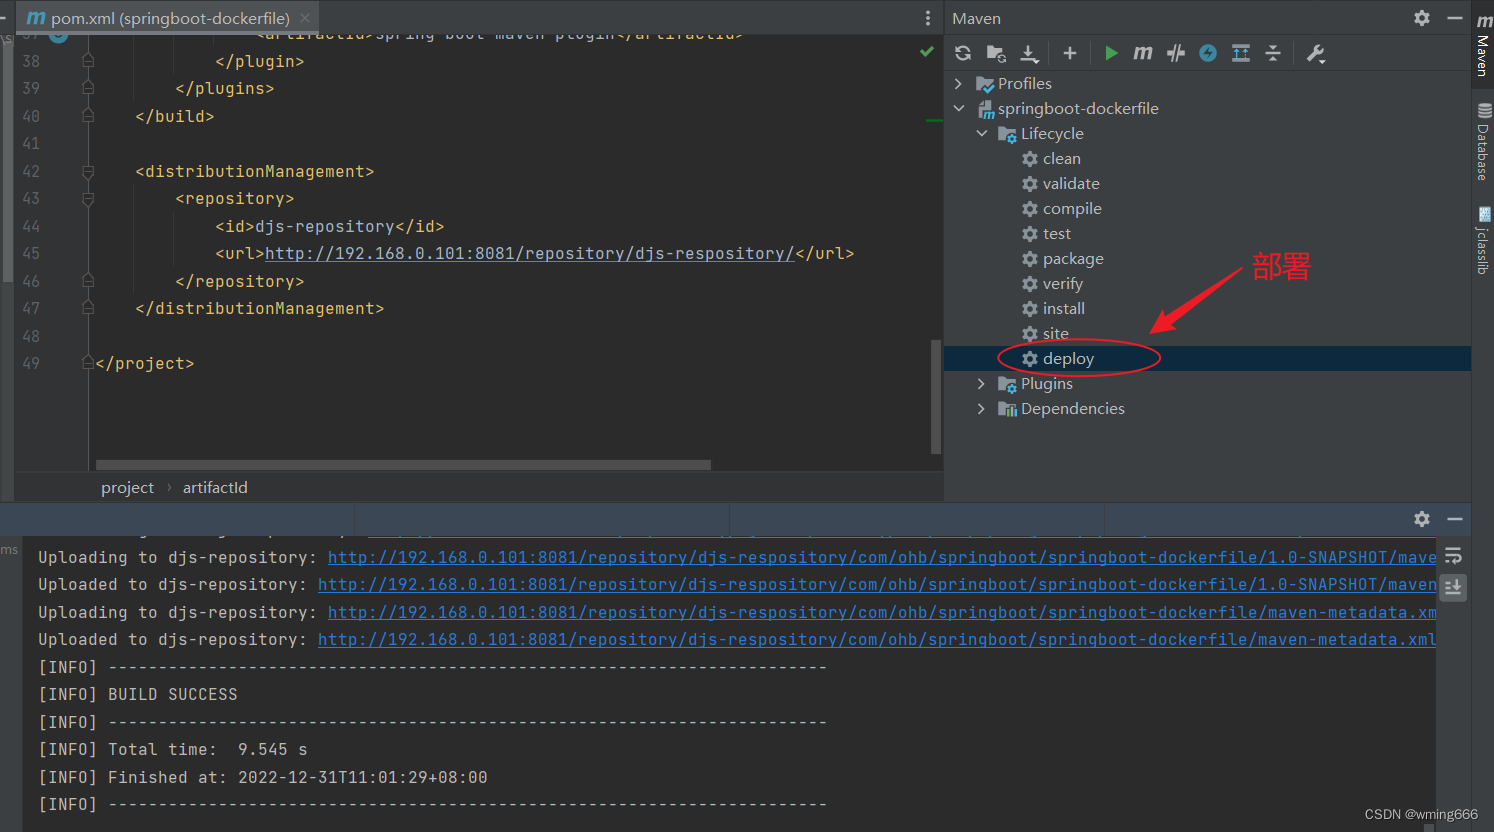This screenshot has width=1494, height=832.
Task: Collapse all nodes in Maven tree
Action: click(x=1273, y=53)
